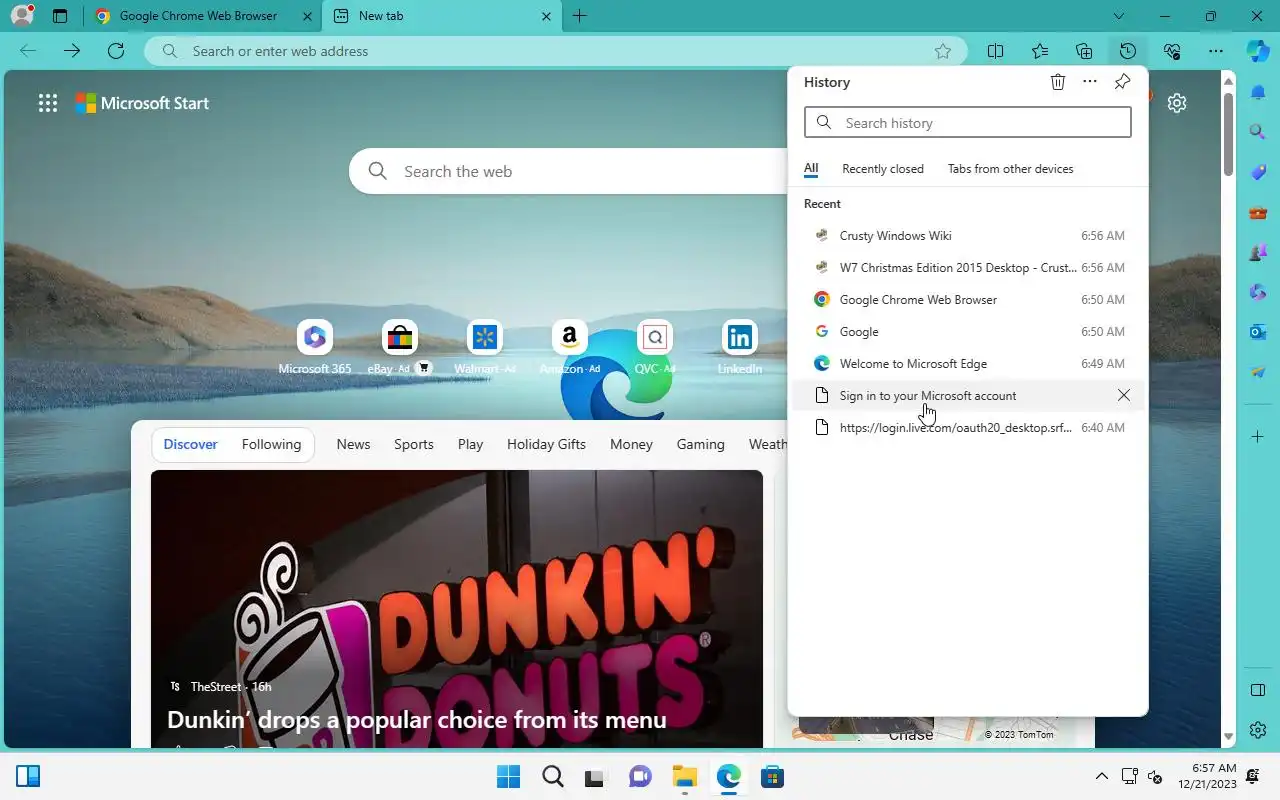Image resolution: width=1280 pixels, height=800 pixels.
Task: Open the Play category
Action: 470,444
